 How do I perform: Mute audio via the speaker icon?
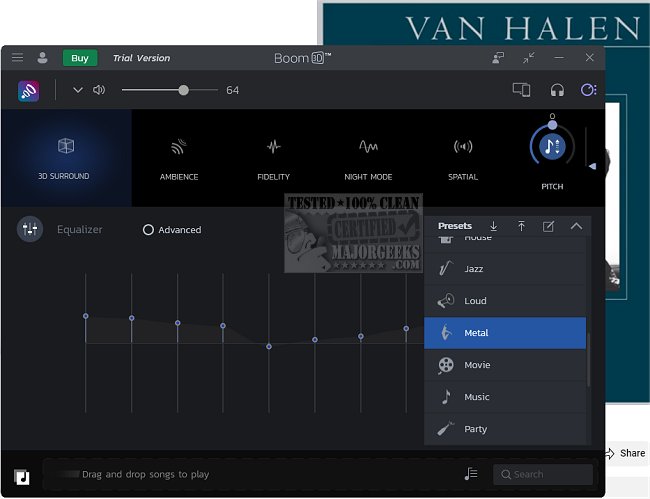point(99,90)
